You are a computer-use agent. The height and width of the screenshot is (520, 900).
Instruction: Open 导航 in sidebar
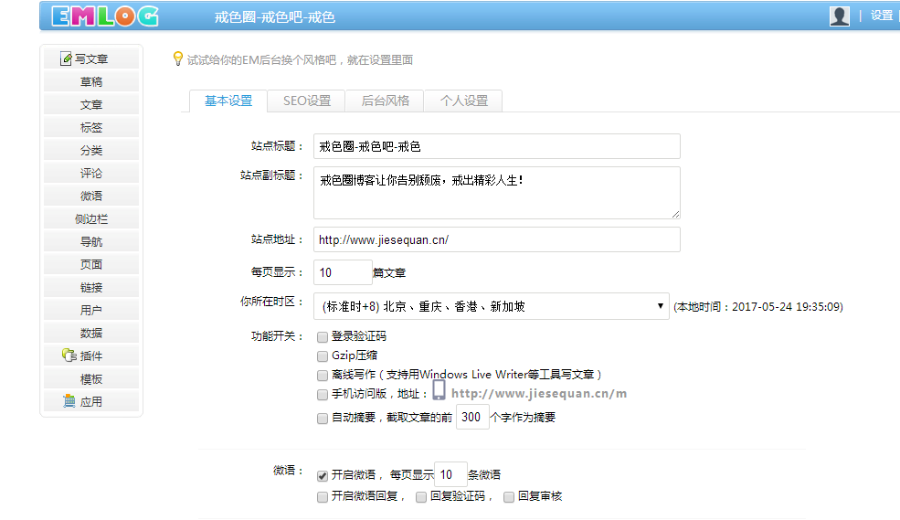(91, 242)
